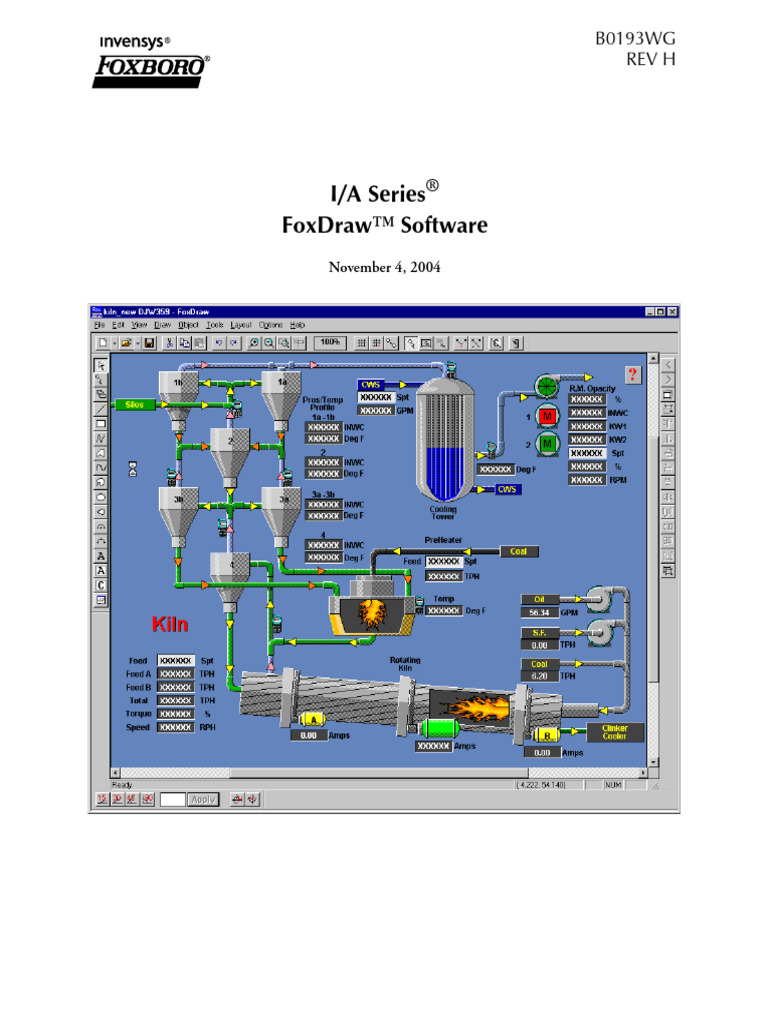This screenshot has width=768, height=1024.
Task: Open the File menu
Action: (99, 325)
